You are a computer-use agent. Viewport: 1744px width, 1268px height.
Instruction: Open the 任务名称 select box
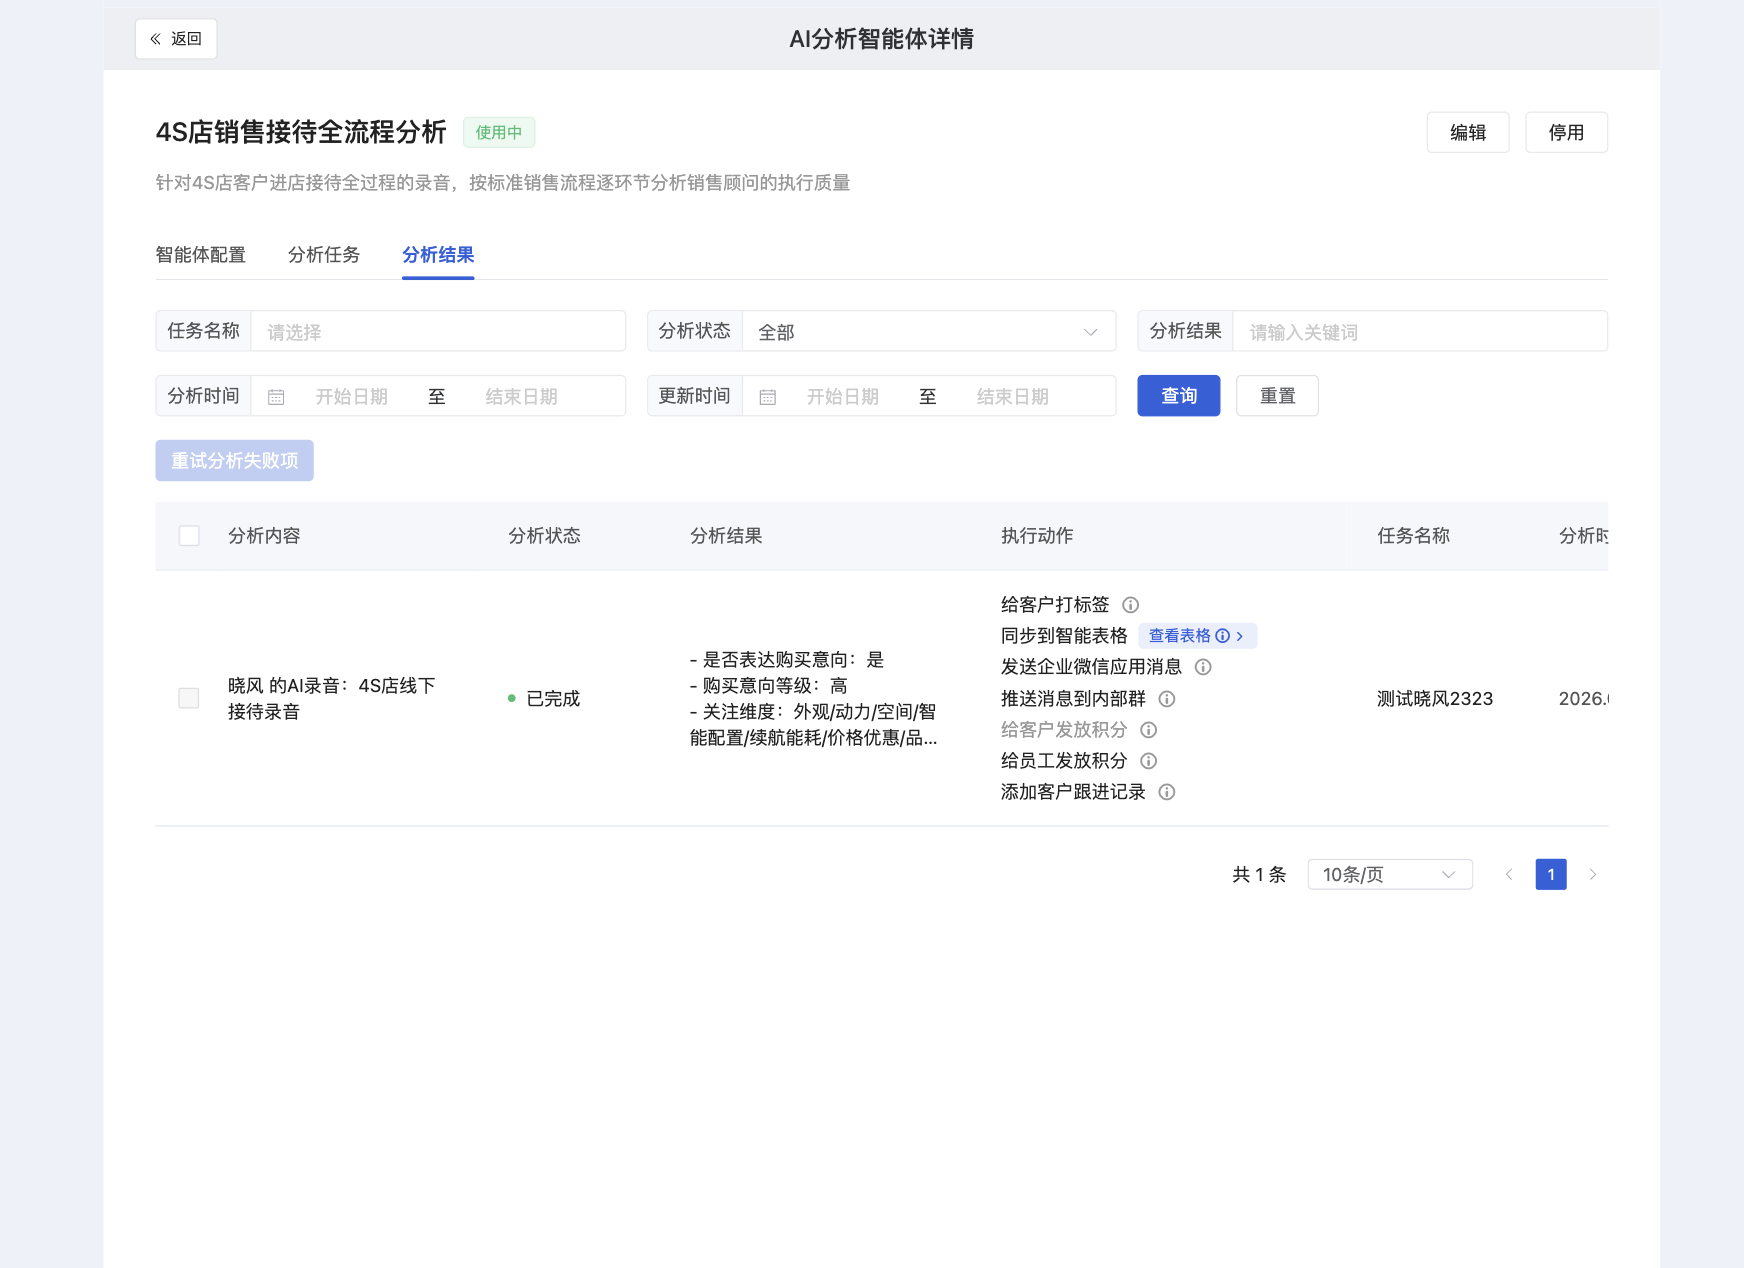(x=438, y=331)
